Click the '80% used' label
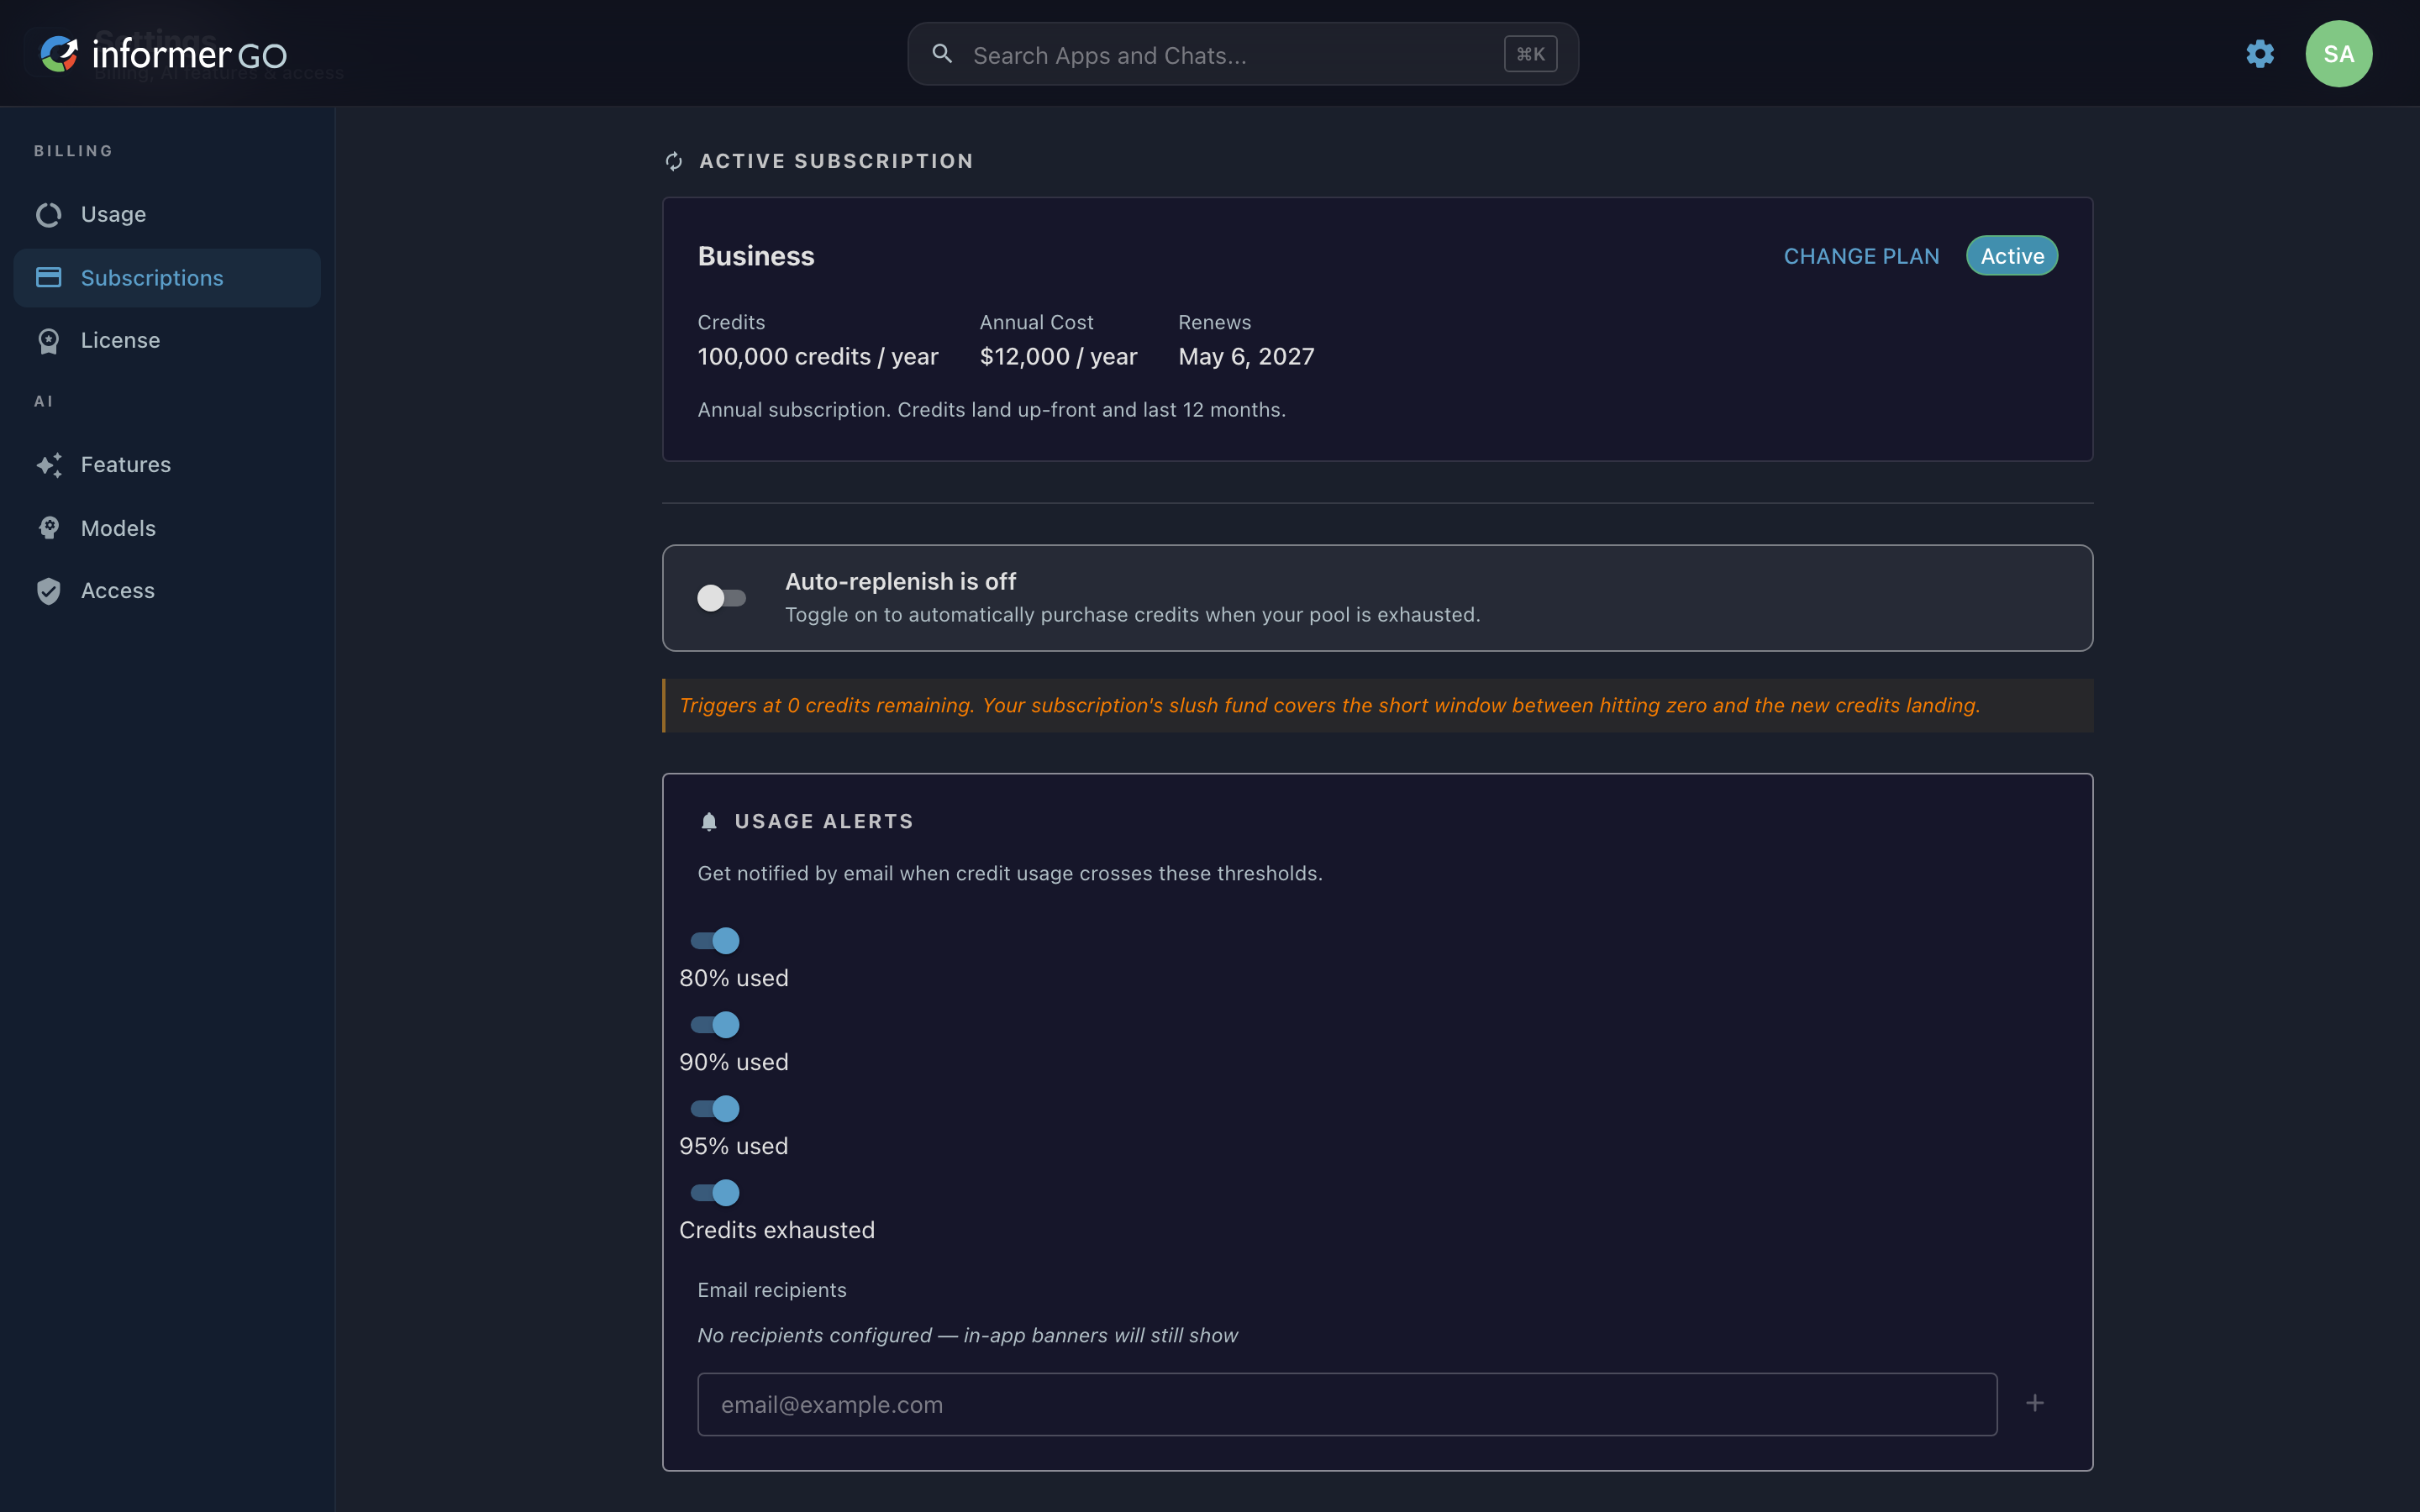The width and height of the screenshot is (2420, 1512). (x=734, y=978)
